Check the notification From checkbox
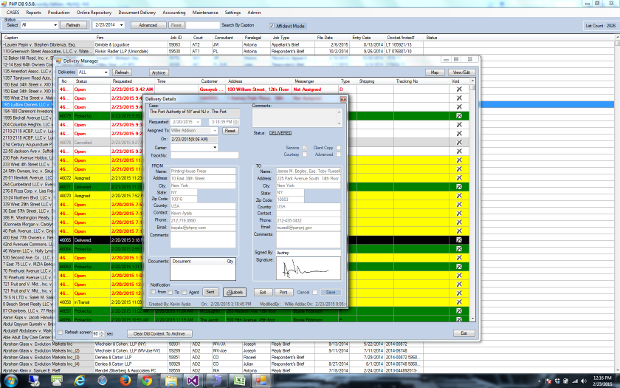 pyautogui.click(x=153, y=292)
